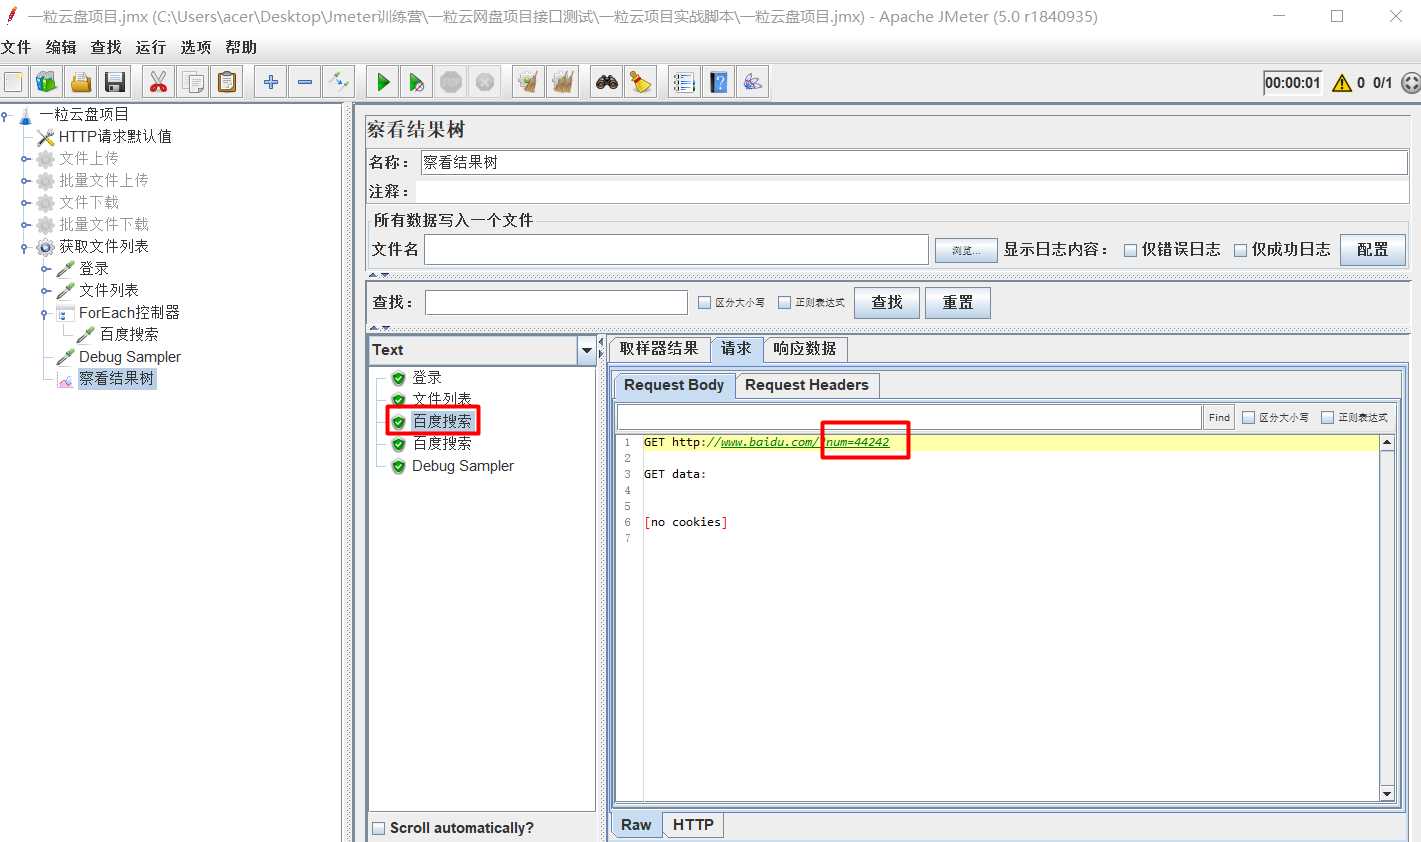Click the Find button in request pane
Viewport: 1421px width, 842px height.
pos(1219,417)
